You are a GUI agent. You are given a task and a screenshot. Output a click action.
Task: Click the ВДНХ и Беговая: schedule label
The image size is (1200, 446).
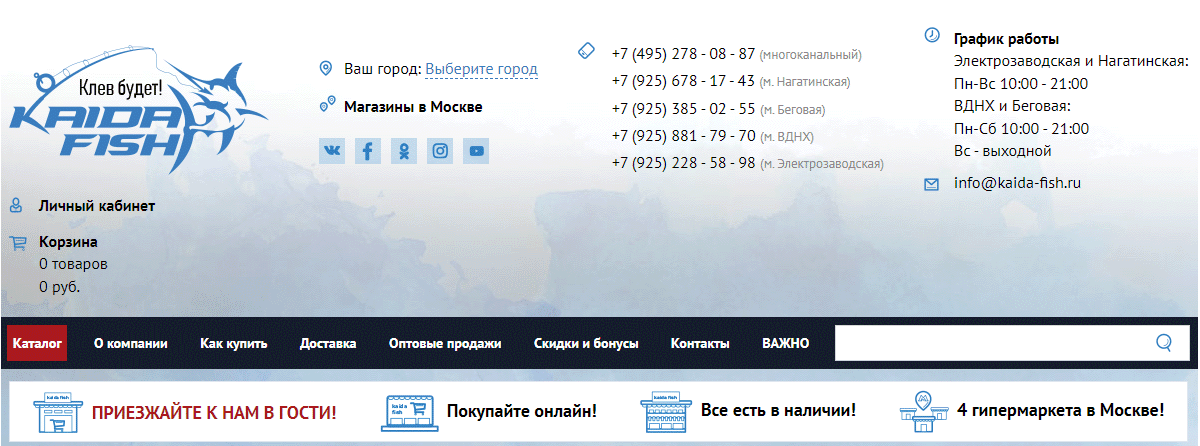pyautogui.click(x=1012, y=106)
